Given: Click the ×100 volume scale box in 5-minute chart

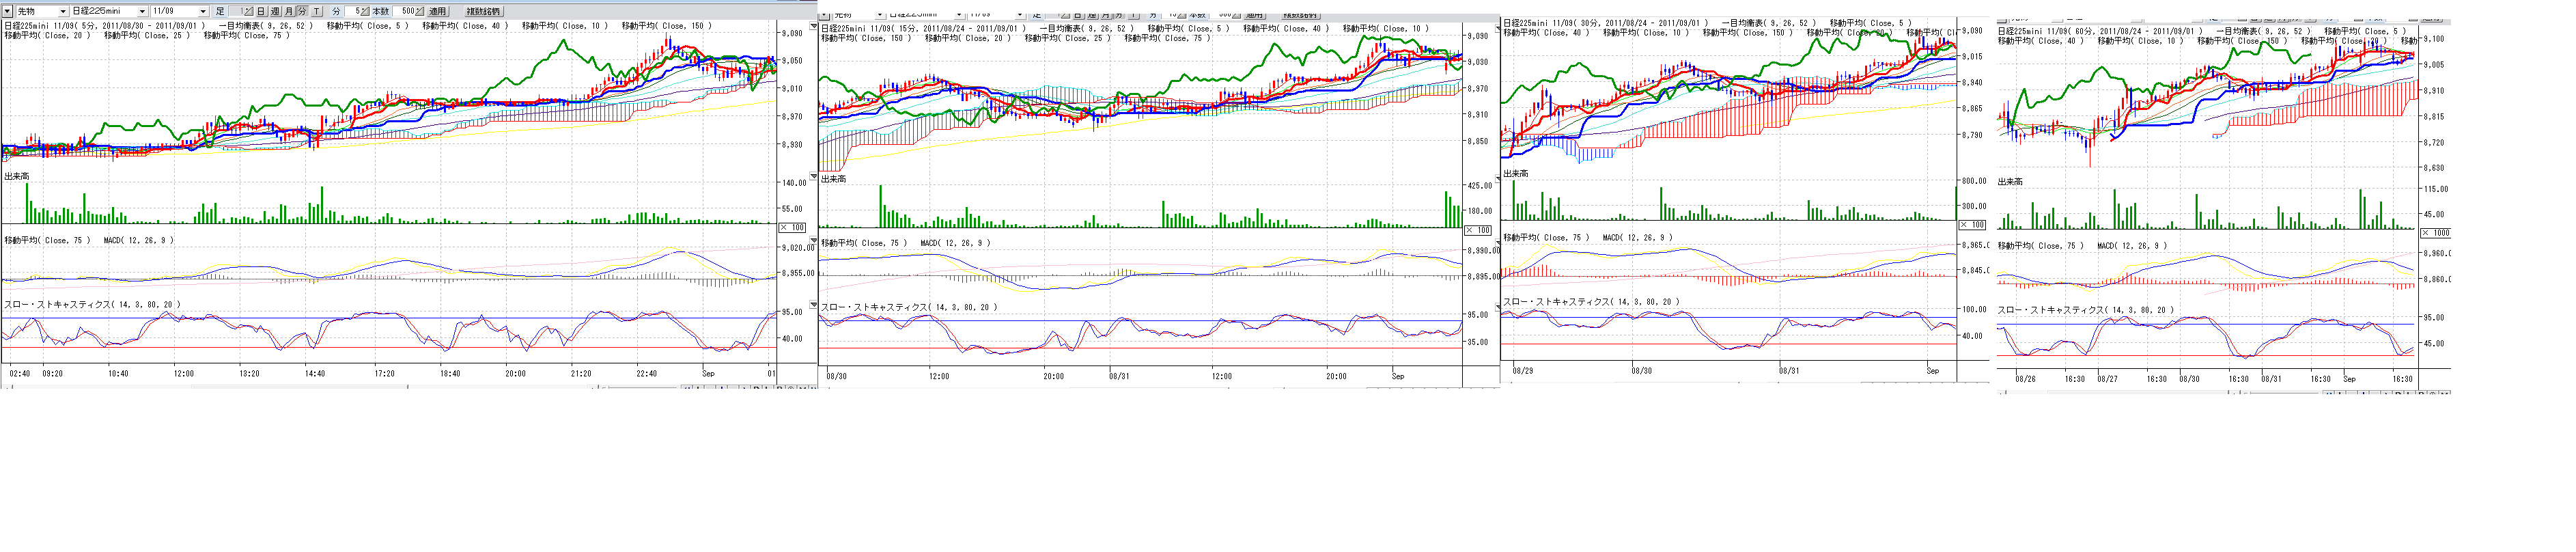Looking at the screenshot, I should coord(792,228).
